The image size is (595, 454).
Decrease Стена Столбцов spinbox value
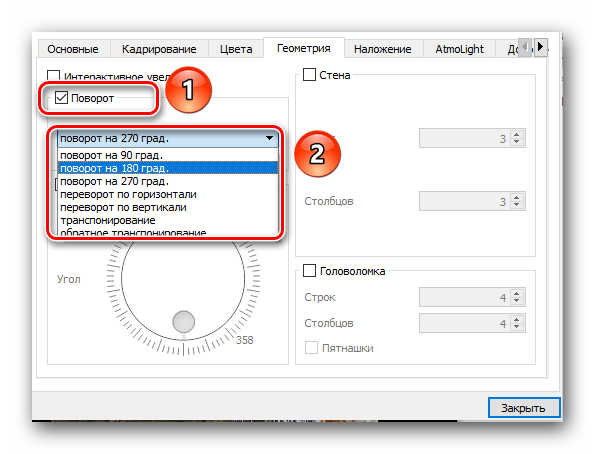(516, 205)
